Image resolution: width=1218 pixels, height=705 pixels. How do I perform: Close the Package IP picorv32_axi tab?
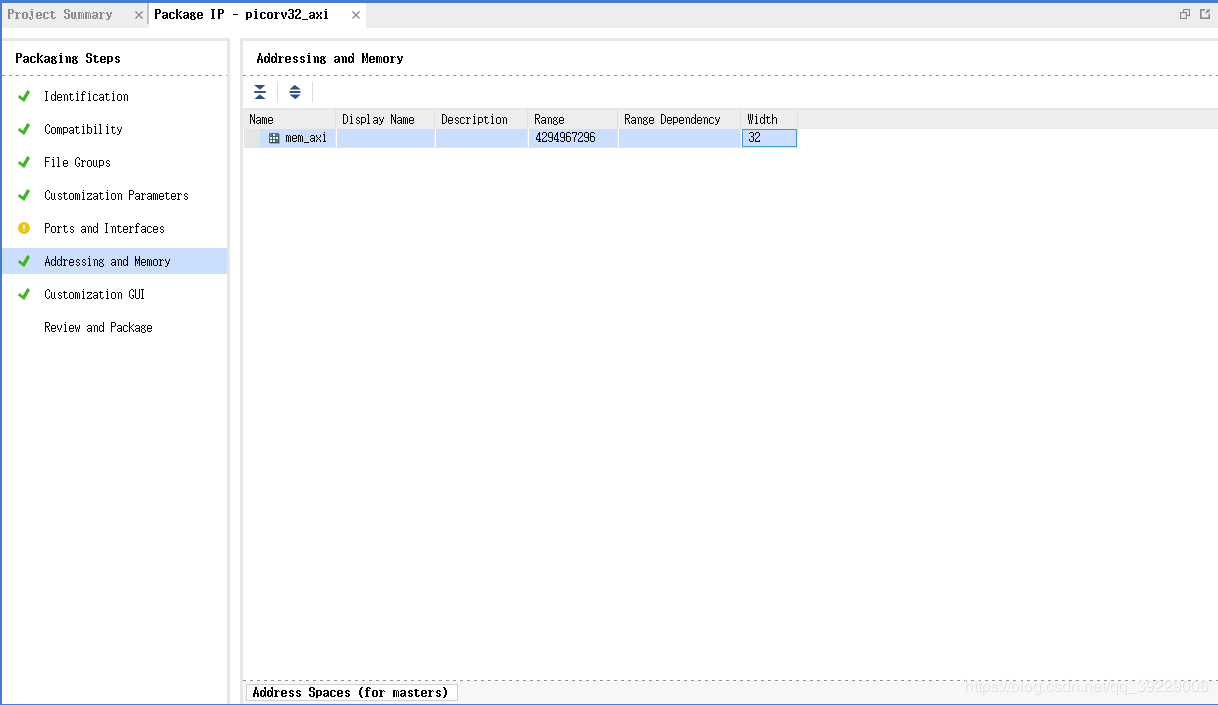pyautogui.click(x=355, y=15)
